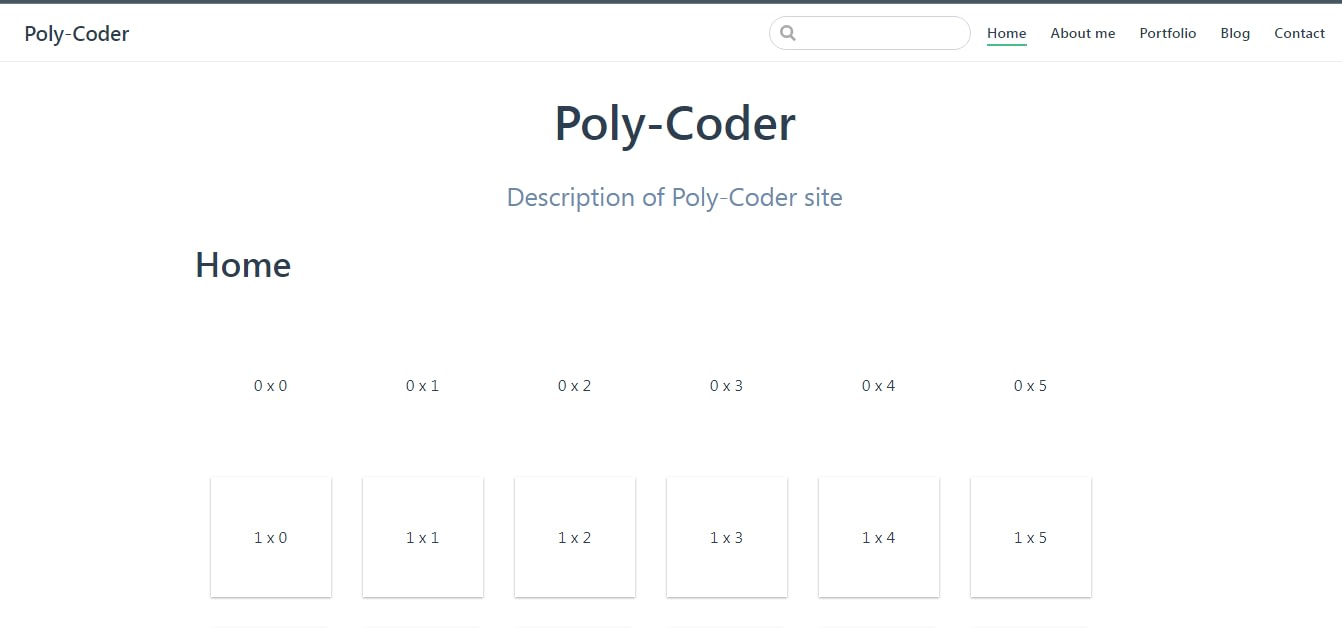Click the Home section heading

[x=242, y=265]
